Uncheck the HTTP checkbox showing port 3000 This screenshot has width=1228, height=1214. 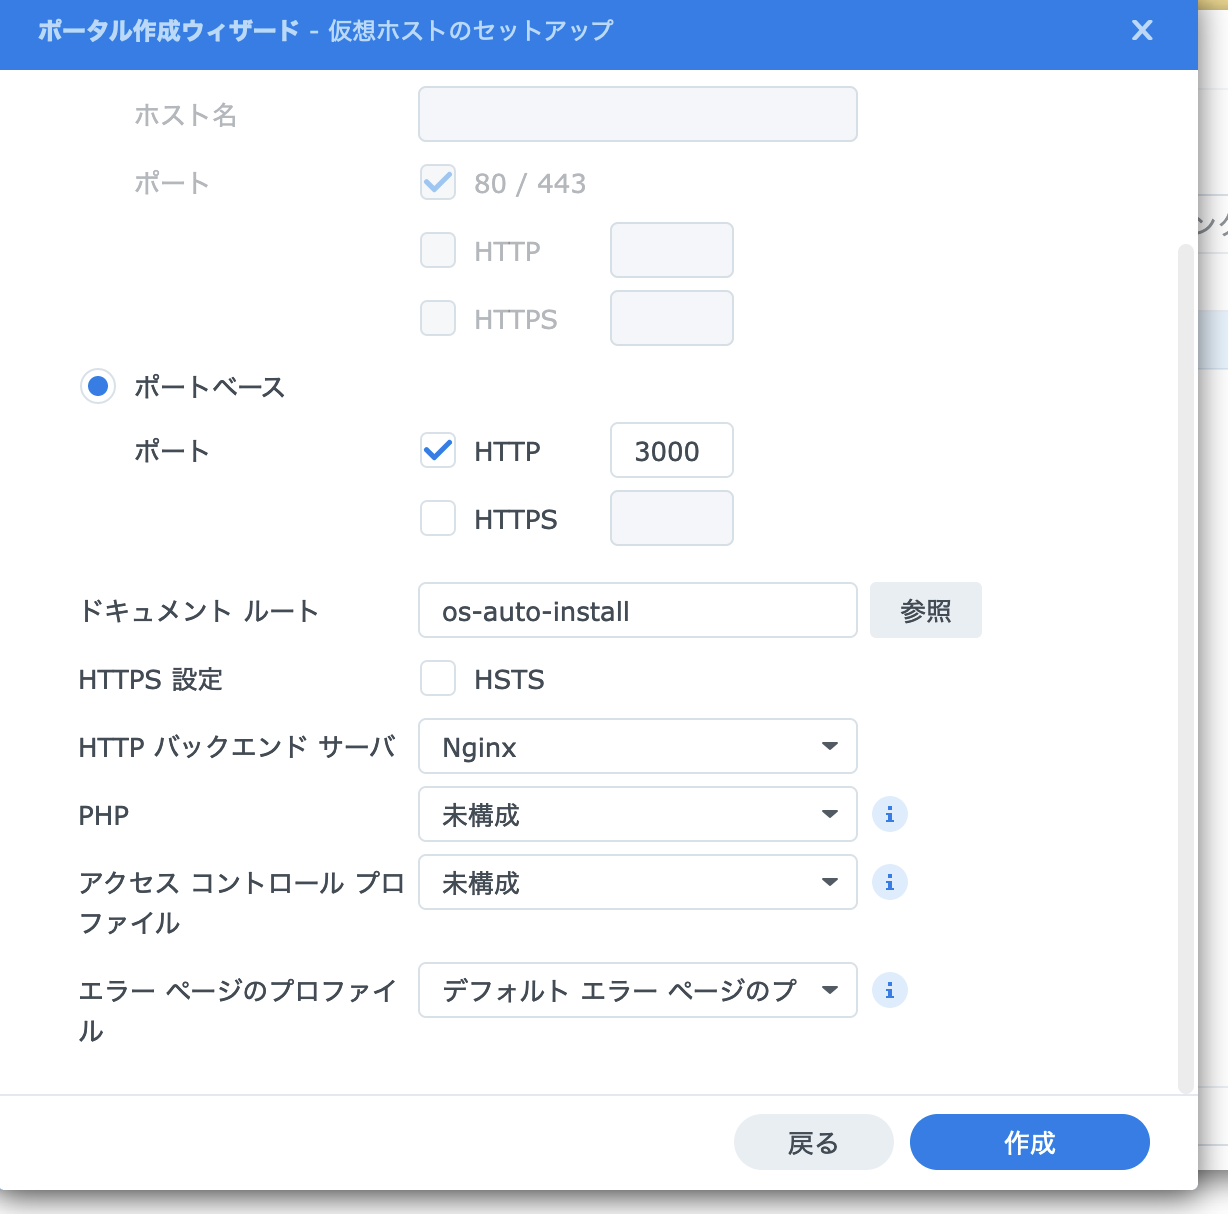(437, 451)
